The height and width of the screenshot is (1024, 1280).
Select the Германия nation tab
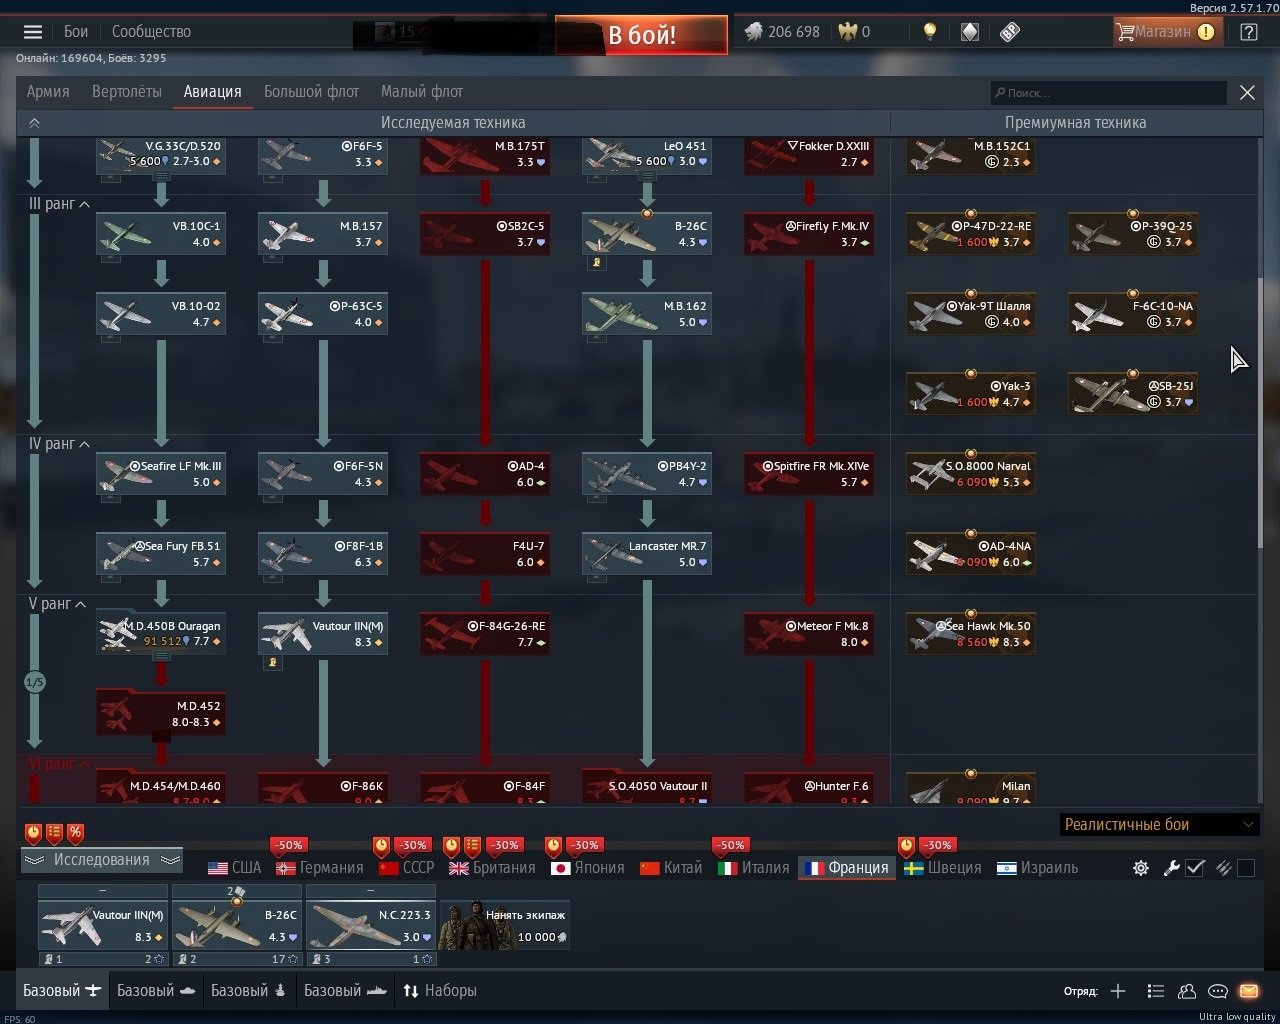pos(320,868)
